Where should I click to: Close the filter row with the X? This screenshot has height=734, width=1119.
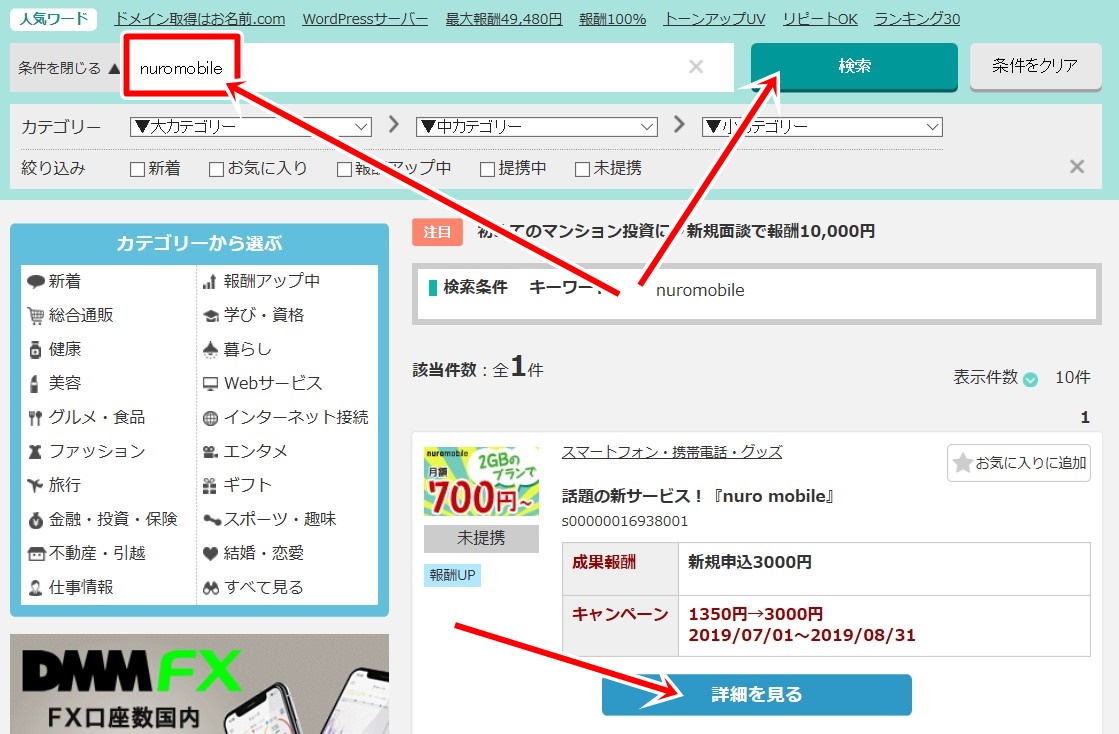(1077, 166)
